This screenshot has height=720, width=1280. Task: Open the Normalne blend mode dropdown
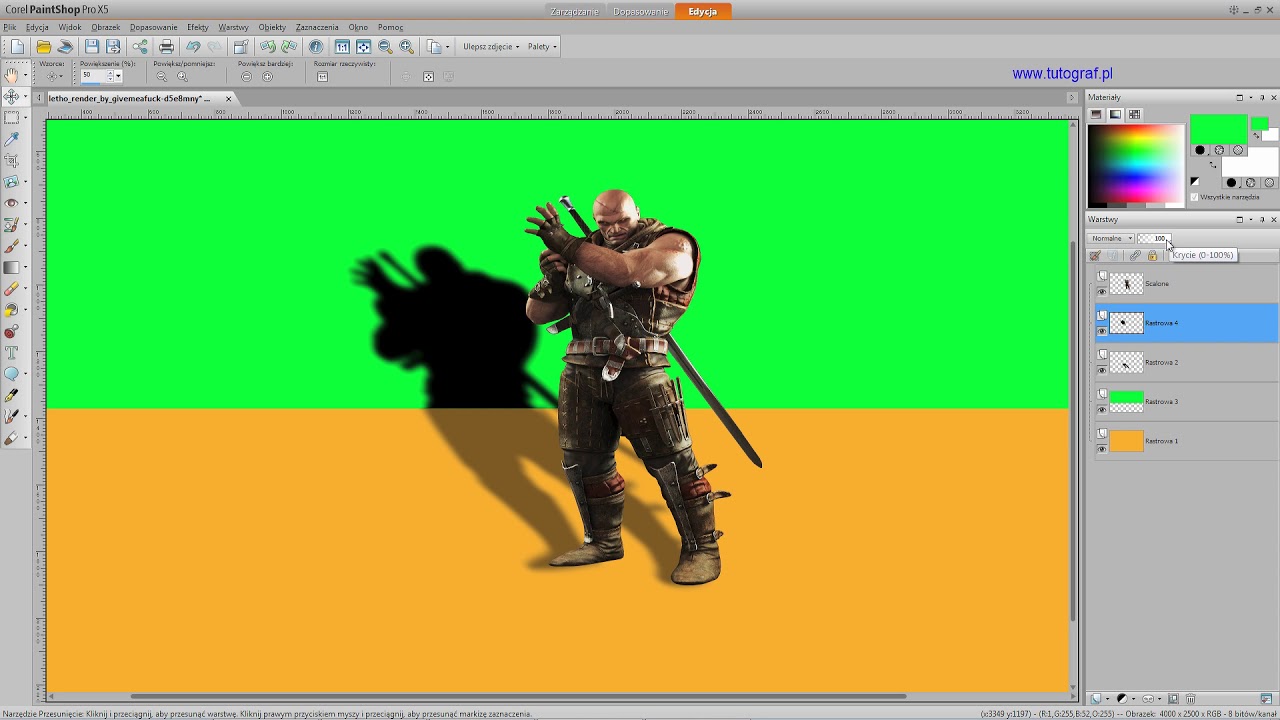1111,238
